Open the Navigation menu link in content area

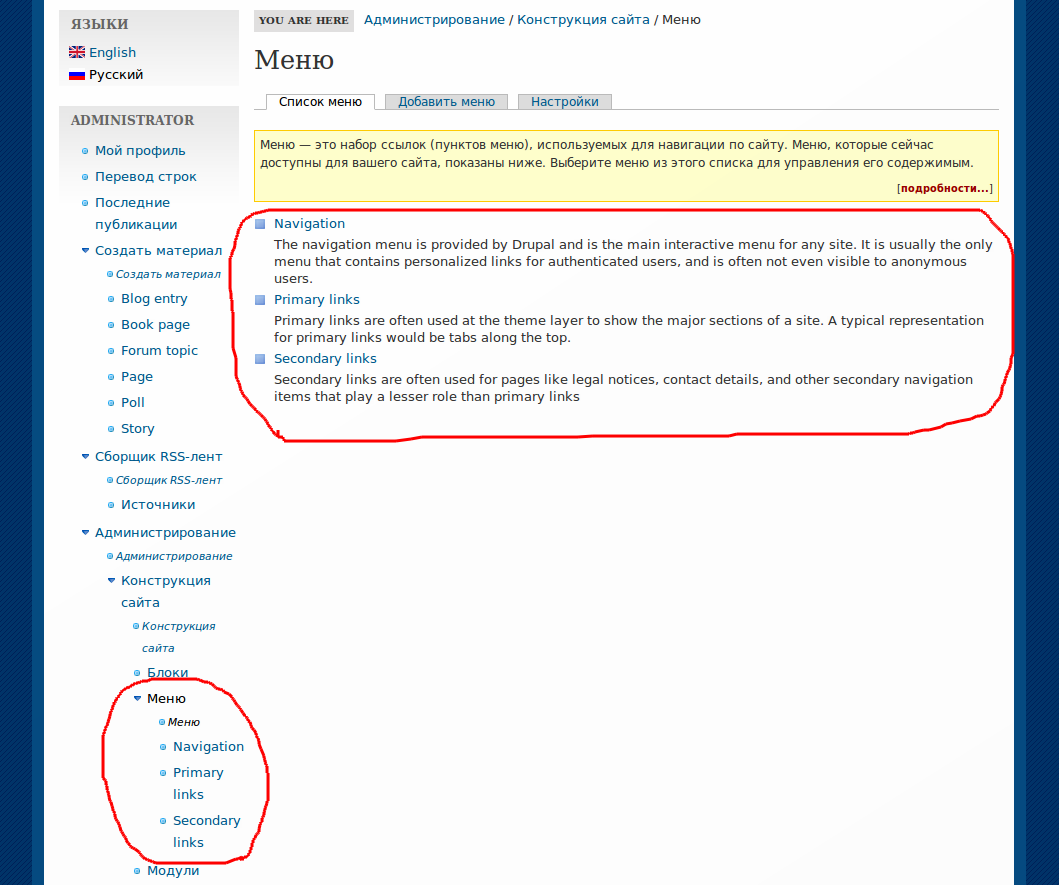[x=309, y=222]
